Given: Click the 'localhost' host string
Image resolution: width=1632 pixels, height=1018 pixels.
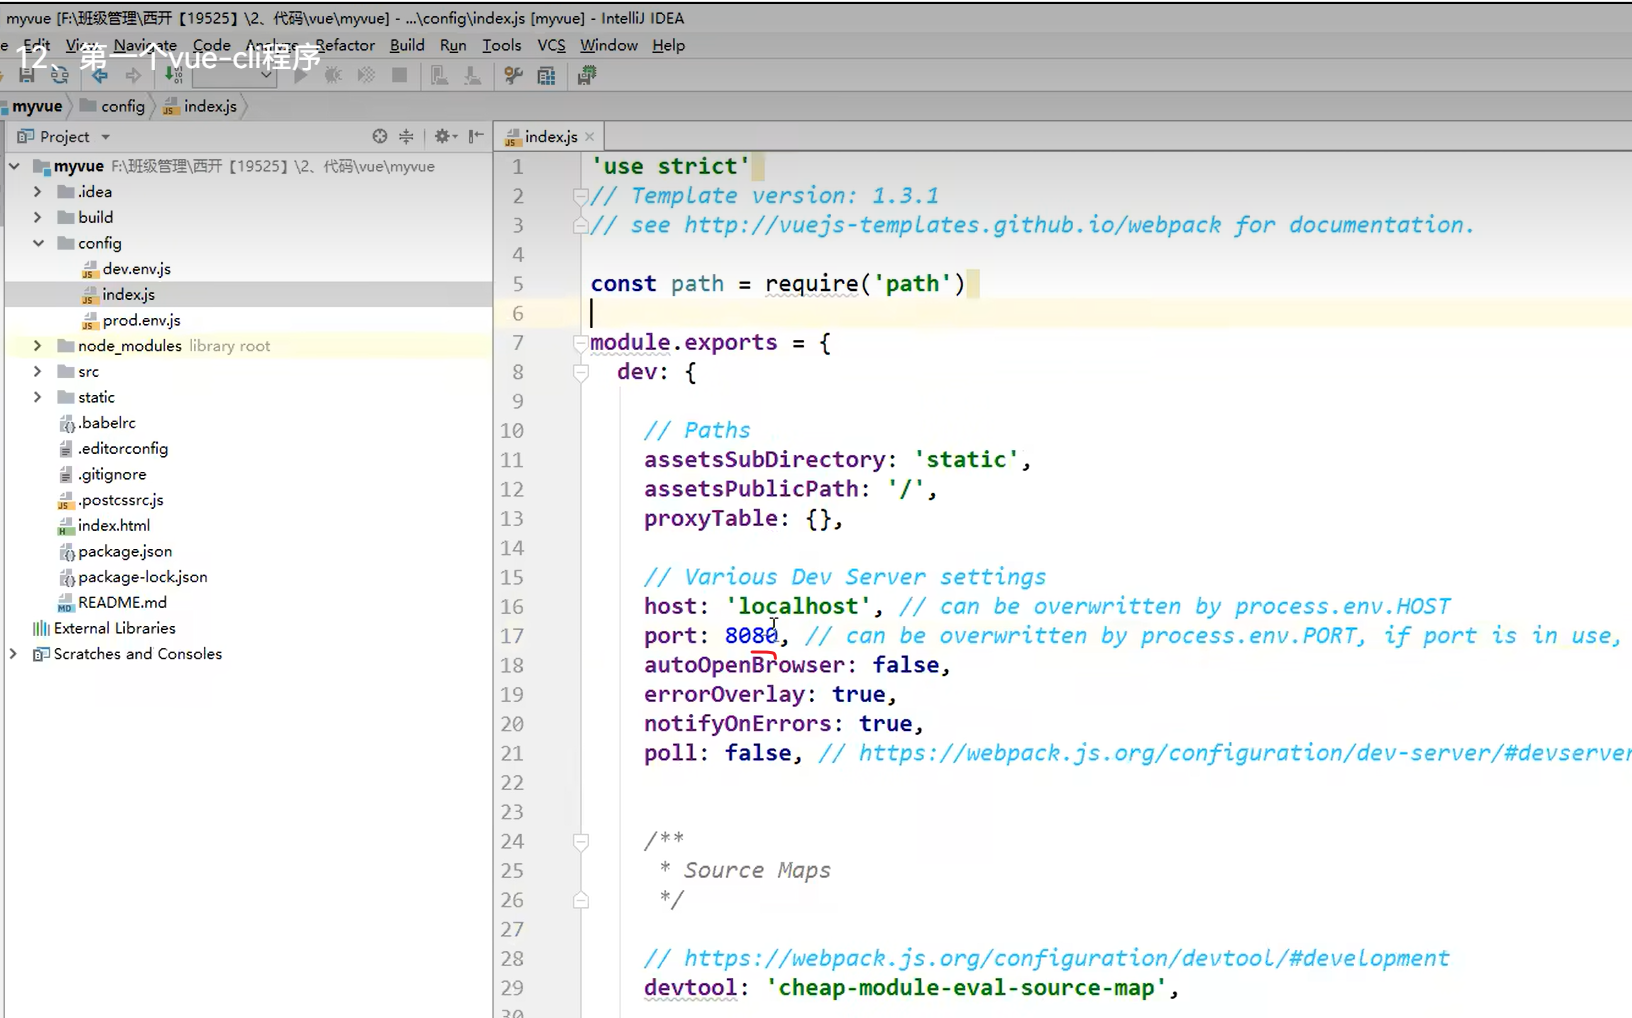Looking at the screenshot, I should pyautogui.click(x=798, y=606).
